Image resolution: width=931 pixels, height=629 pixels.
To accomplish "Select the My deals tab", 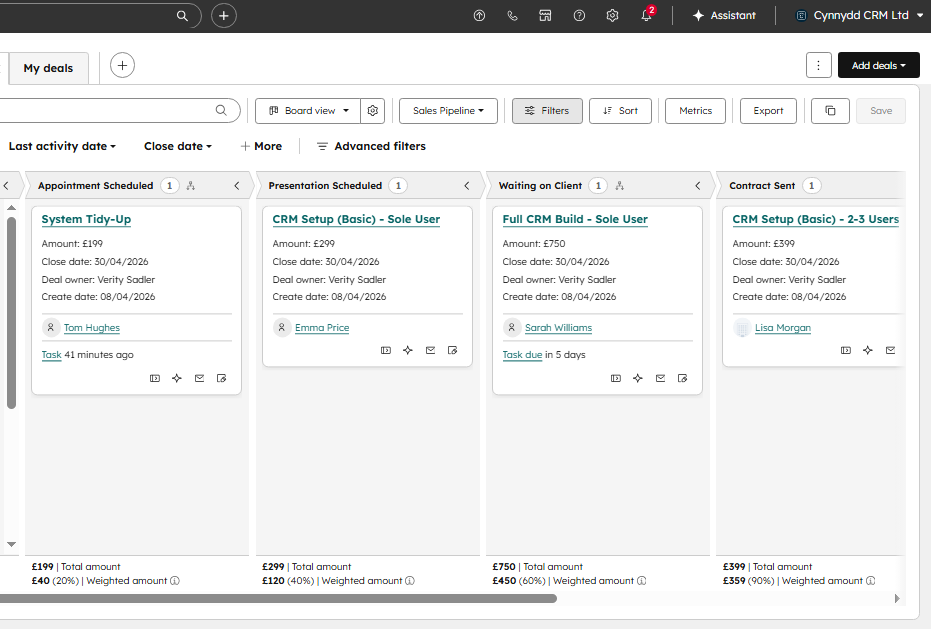I will click(48, 68).
